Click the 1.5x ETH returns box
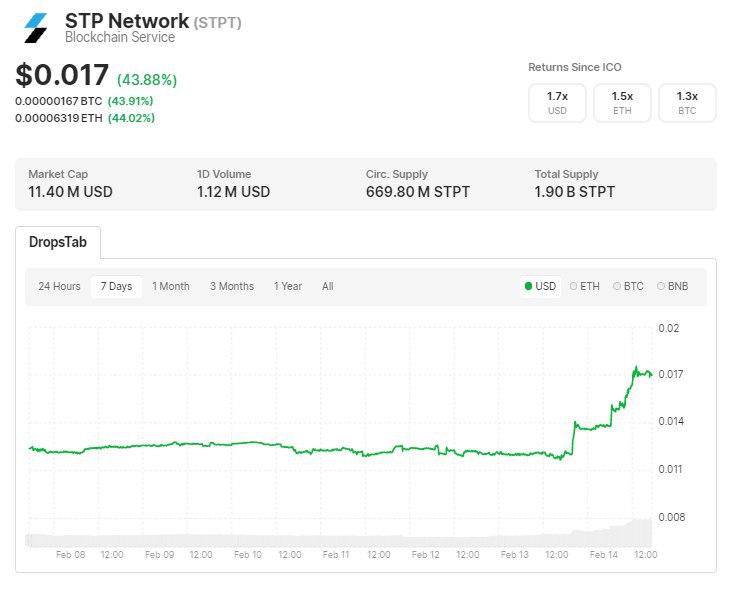The width and height of the screenshot is (733, 592). pyautogui.click(x=622, y=103)
